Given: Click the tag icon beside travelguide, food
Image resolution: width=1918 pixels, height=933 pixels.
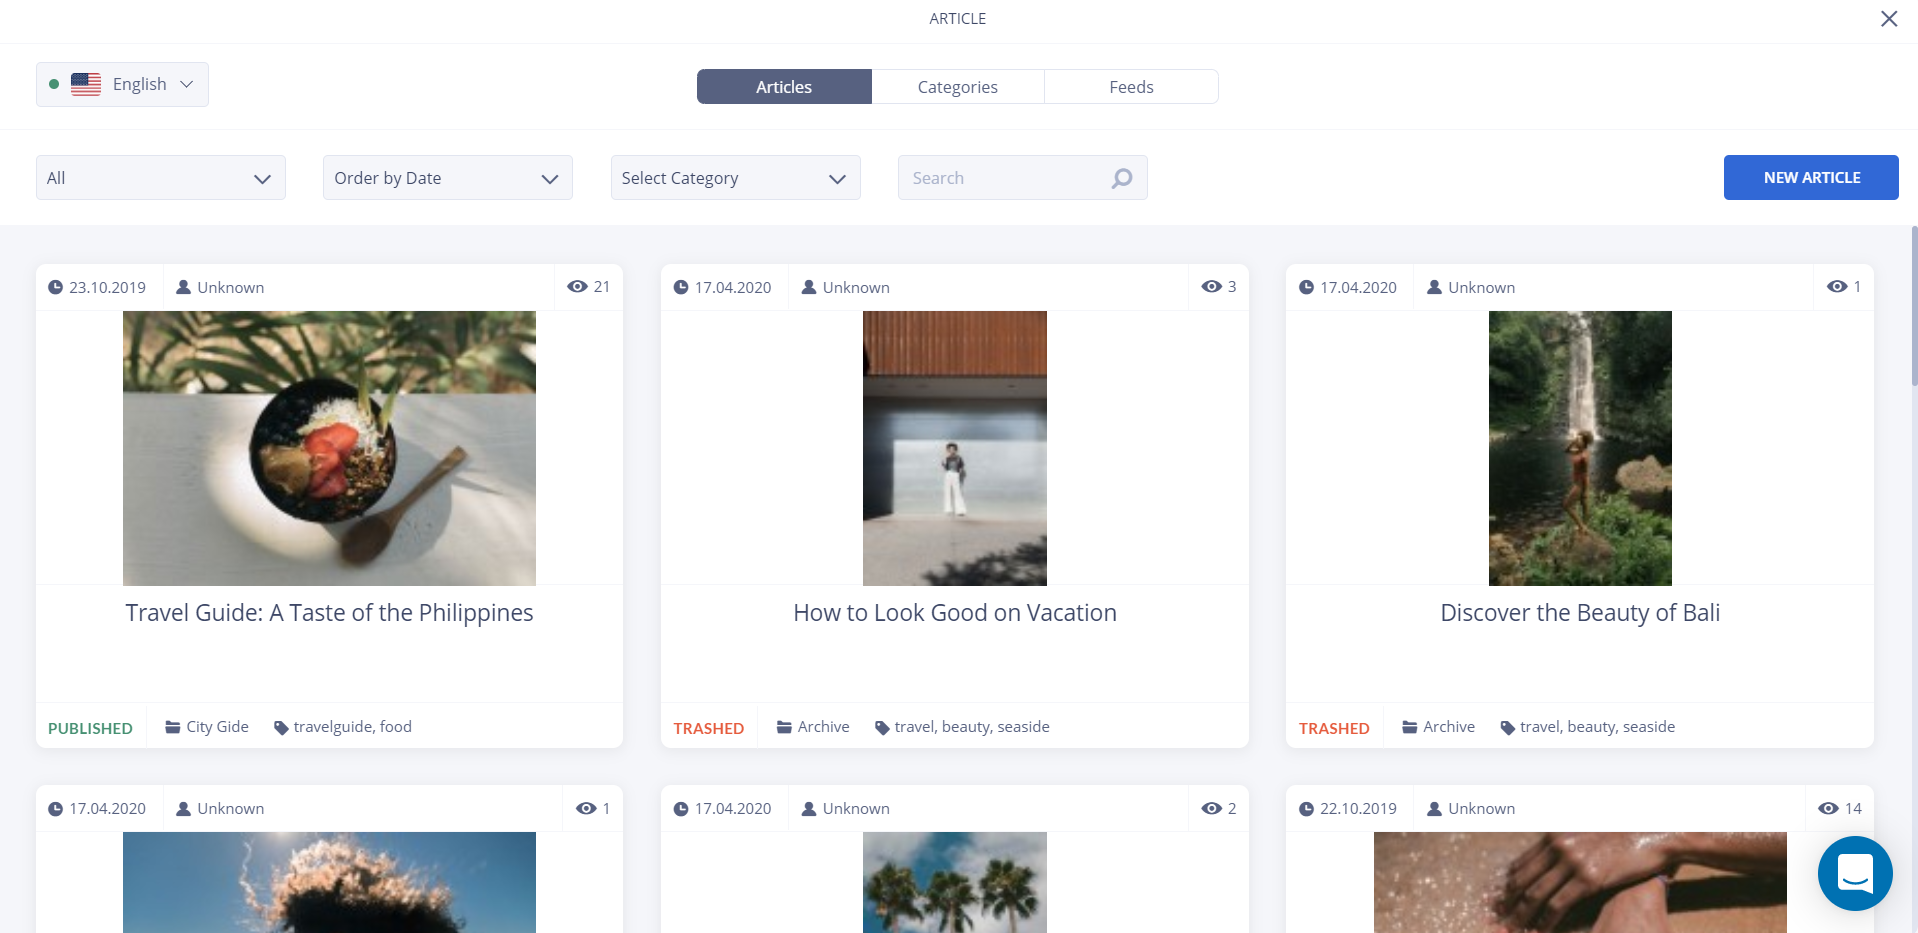Looking at the screenshot, I should coord(281,728).
